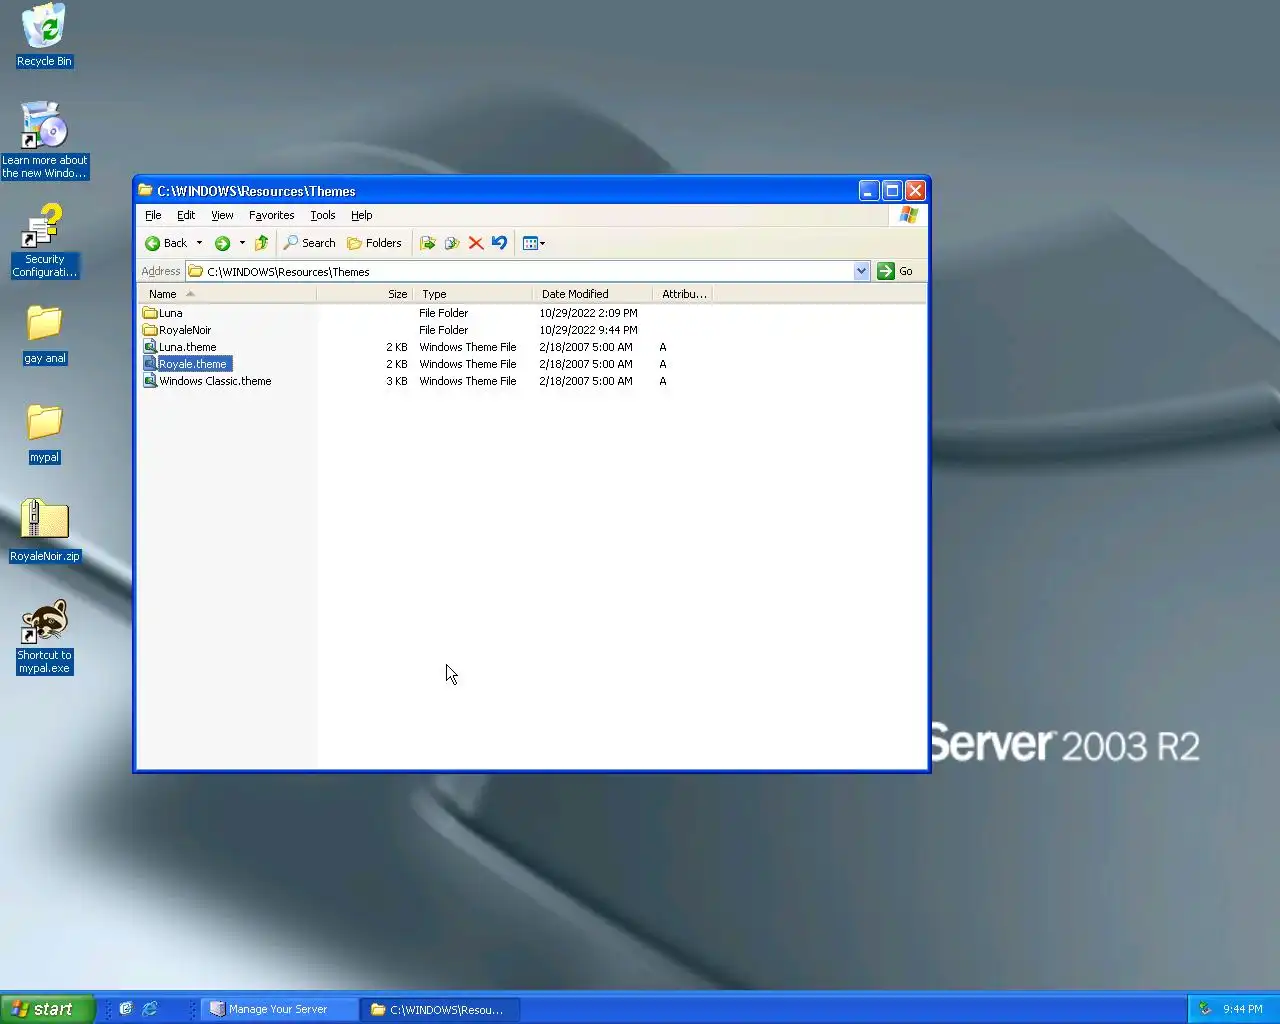Go up one folder level
Viewport: 1280px width, 1024px height.
(262, 243)
